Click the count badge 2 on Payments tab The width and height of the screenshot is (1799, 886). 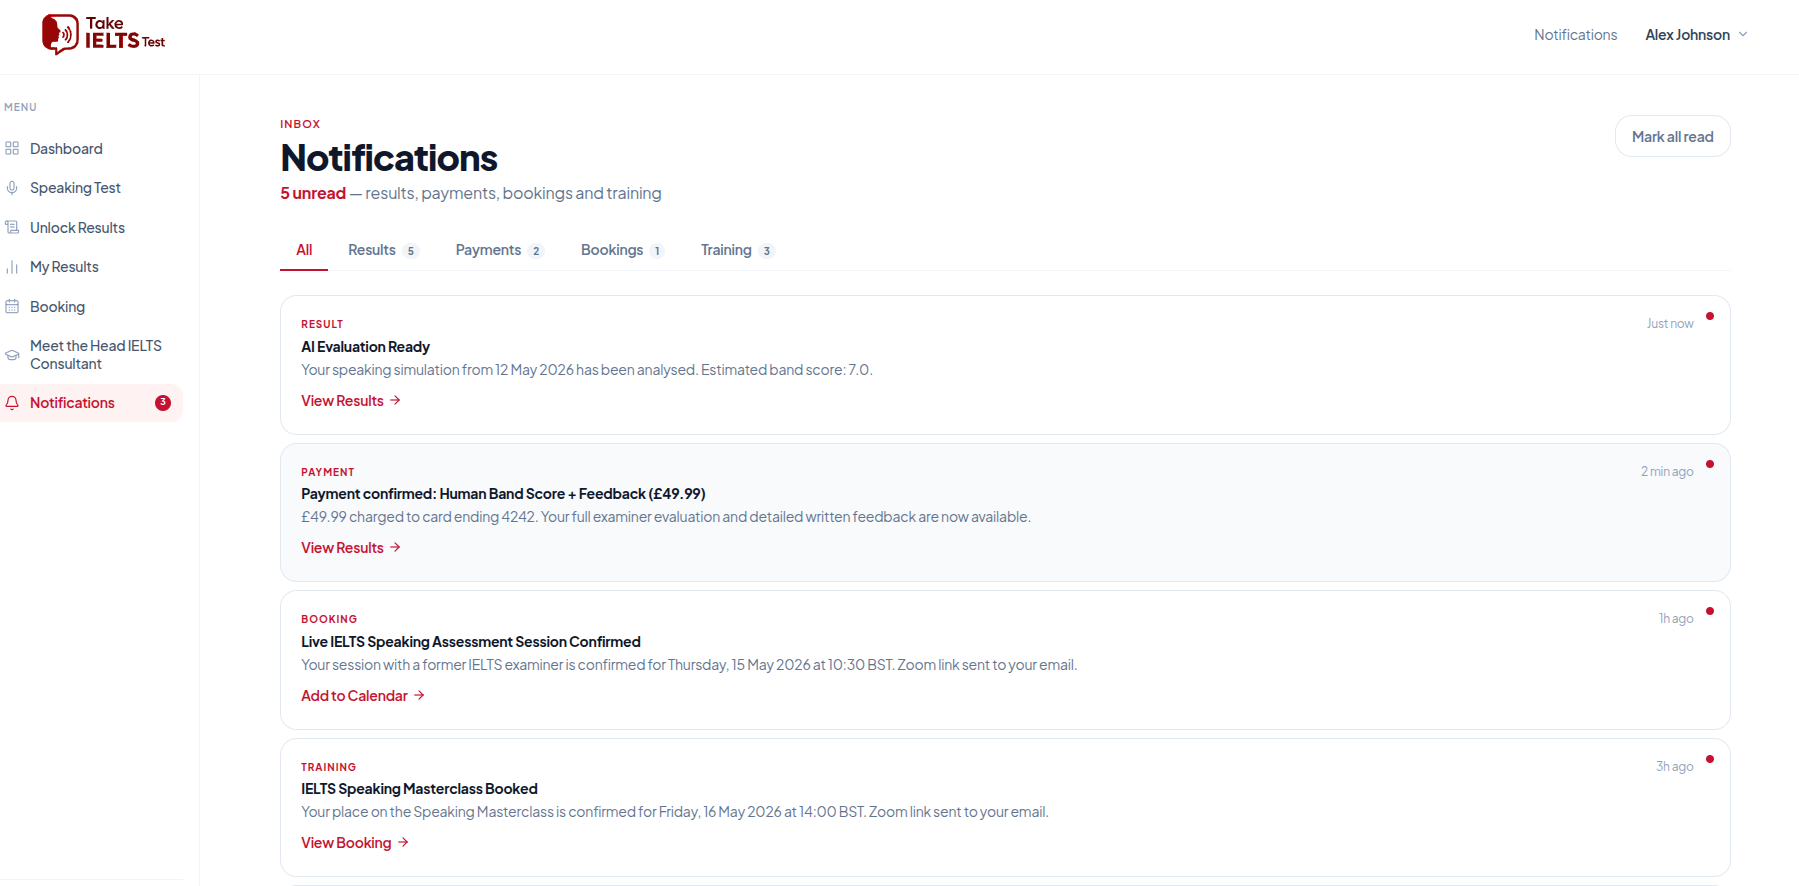click(536, 251)
